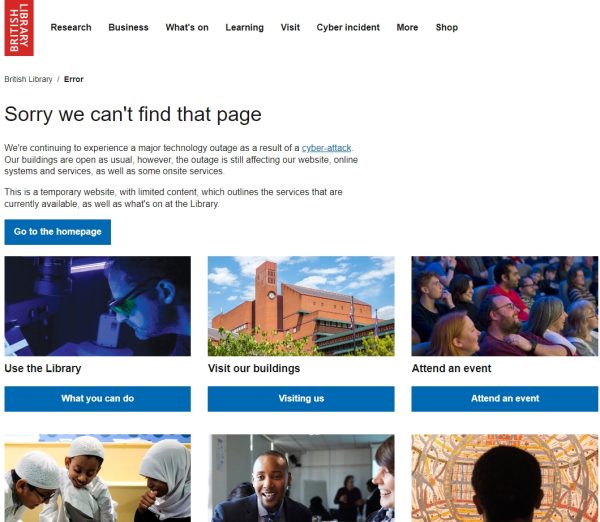Click the What you can do button
This screenshot has height=522, width=600.
(x=98, y=399)
